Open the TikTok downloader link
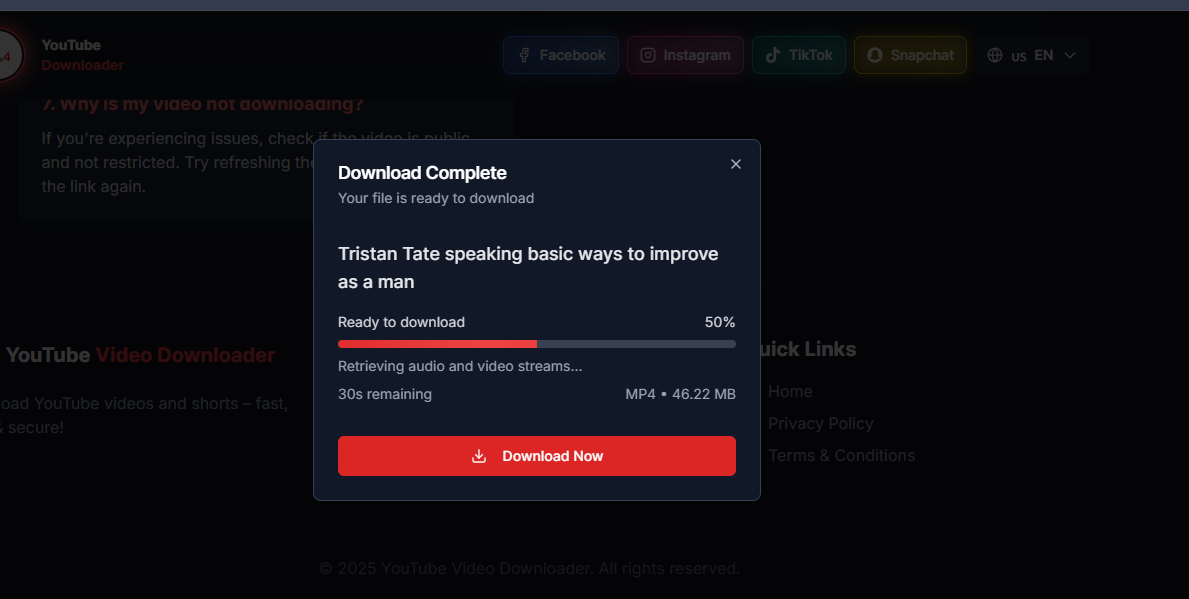Screen dimensions: 1189x599 coord(799,55)
